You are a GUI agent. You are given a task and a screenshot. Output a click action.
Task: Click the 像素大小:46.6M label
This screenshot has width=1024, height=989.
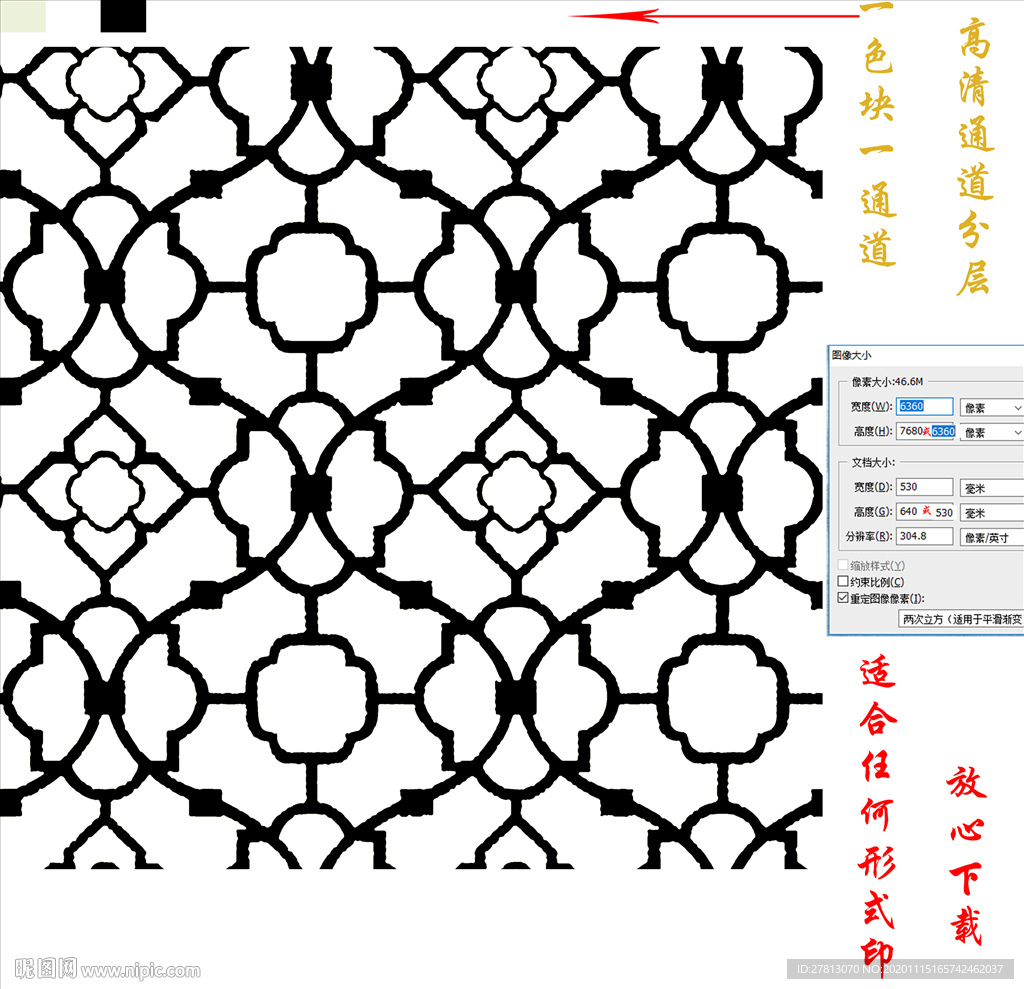tap(887, 381)
